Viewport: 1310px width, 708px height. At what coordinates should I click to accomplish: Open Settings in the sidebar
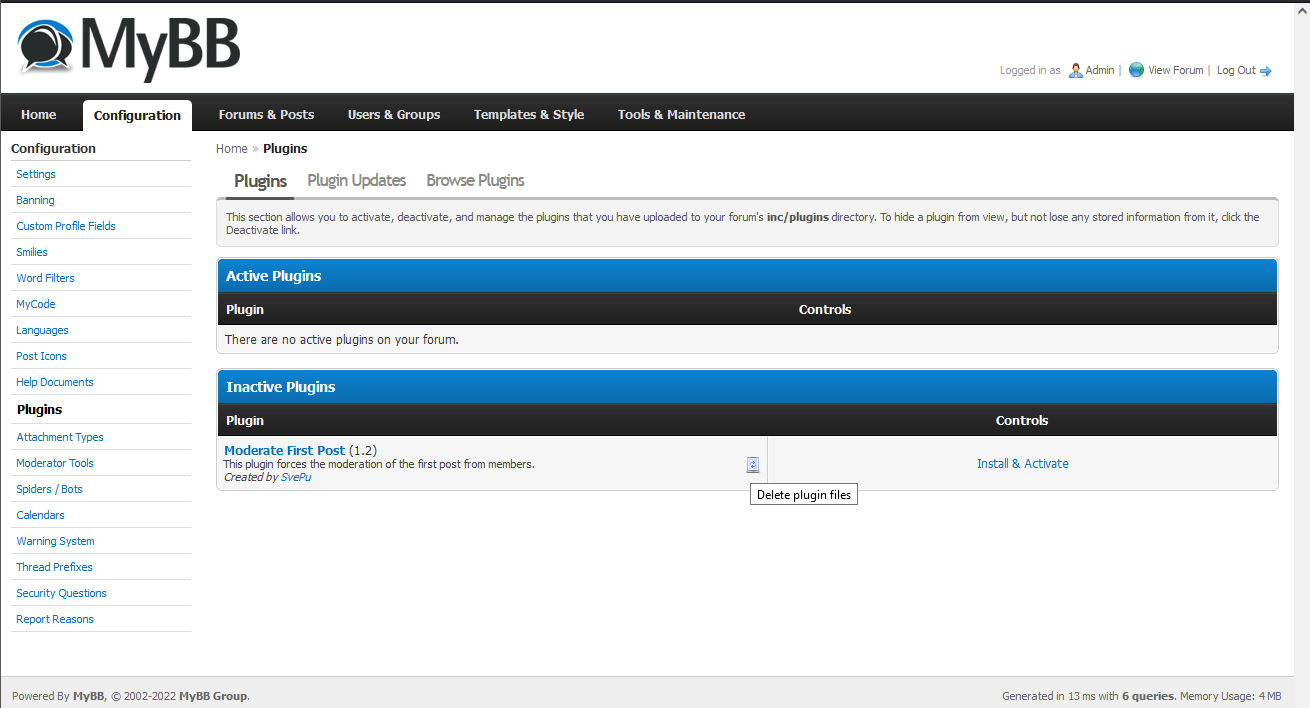point(36,174)
